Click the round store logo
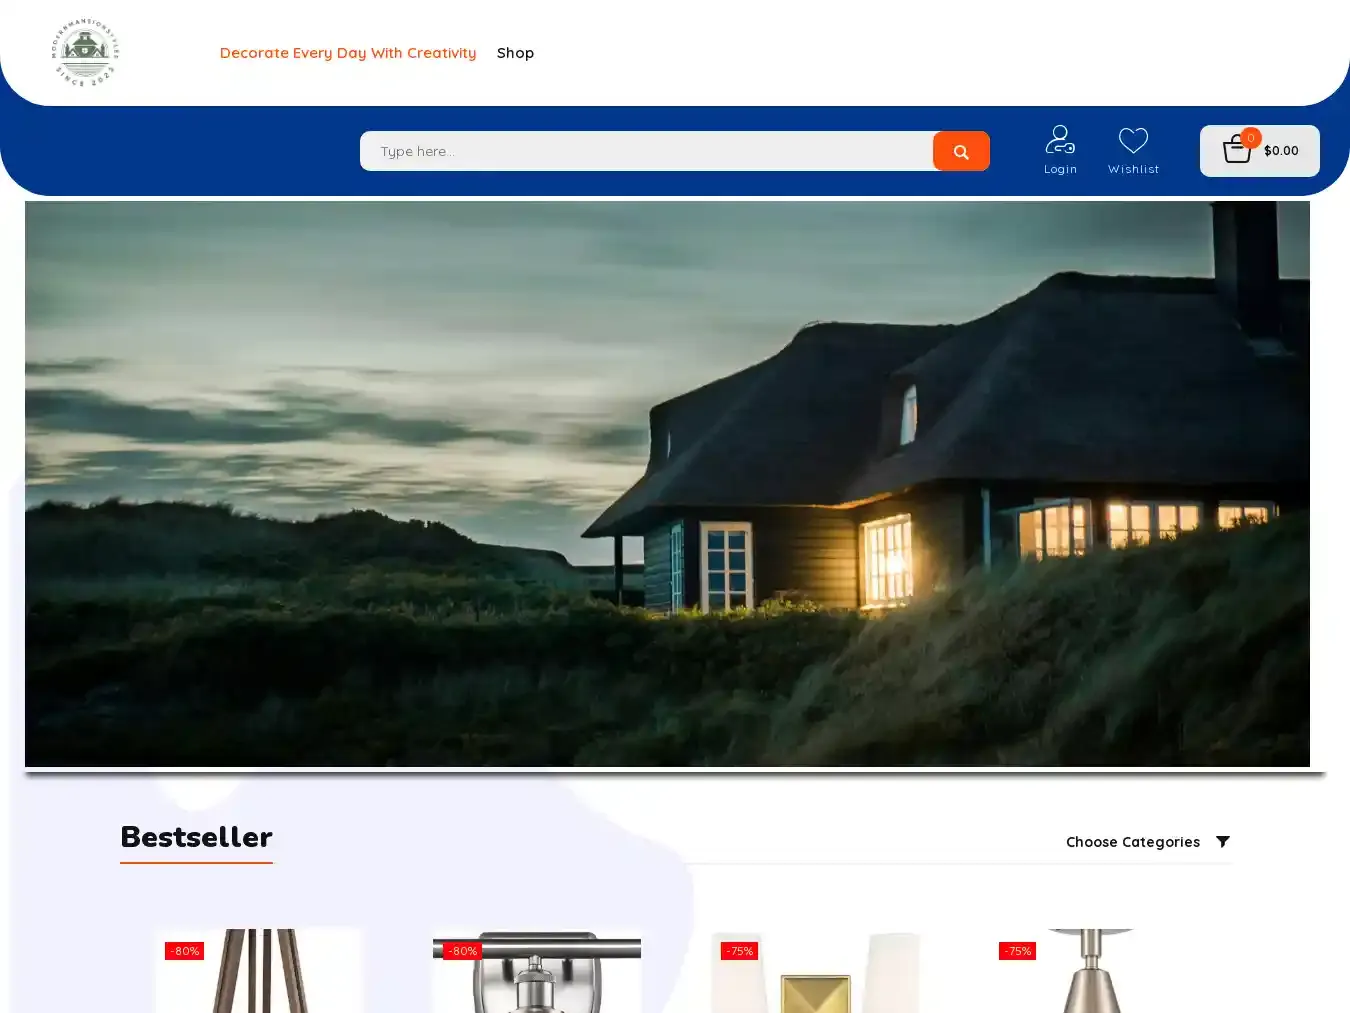1350x1013 pixels. (85, 52)
